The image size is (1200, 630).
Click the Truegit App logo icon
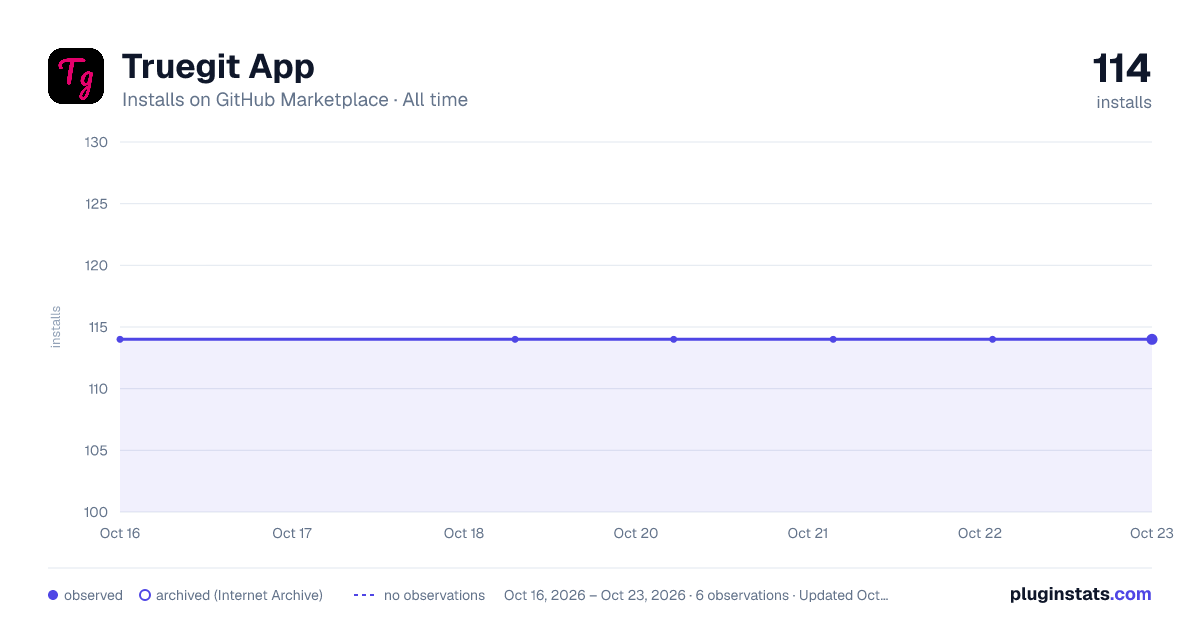pyautogui.click(x=76, y=76)
